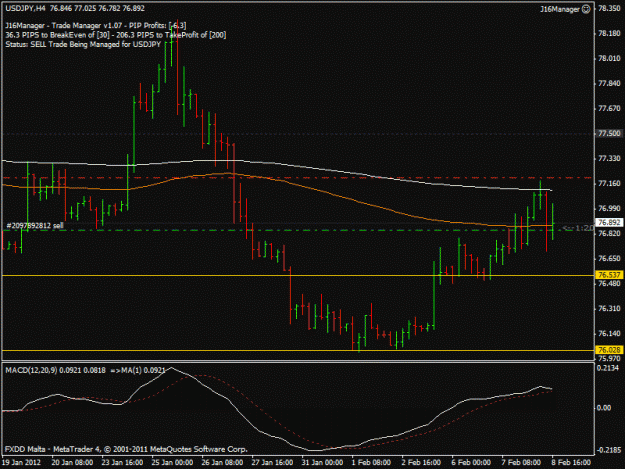
Task: Select the yellow horizontal line at 76.028
Action: tap(298, 350)
